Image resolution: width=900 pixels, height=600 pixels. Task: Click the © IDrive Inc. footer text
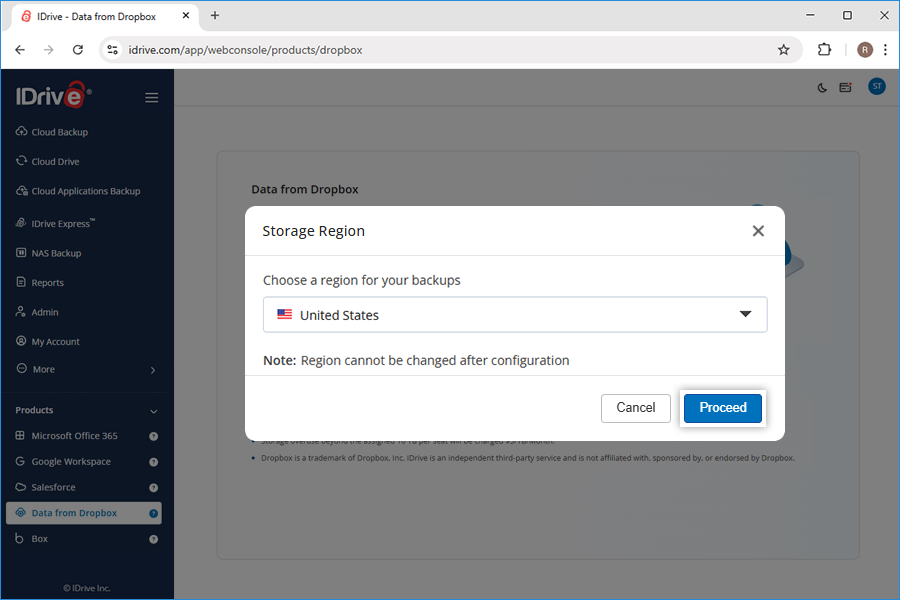click(x=87, y=589)
